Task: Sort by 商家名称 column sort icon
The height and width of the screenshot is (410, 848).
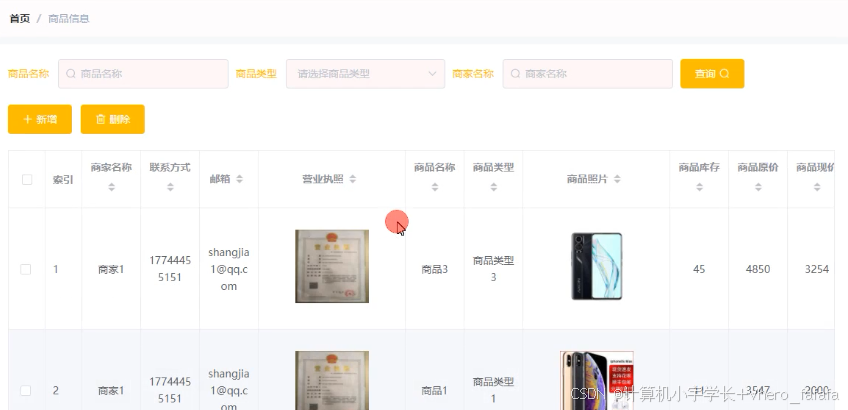Action: point(111,187)
